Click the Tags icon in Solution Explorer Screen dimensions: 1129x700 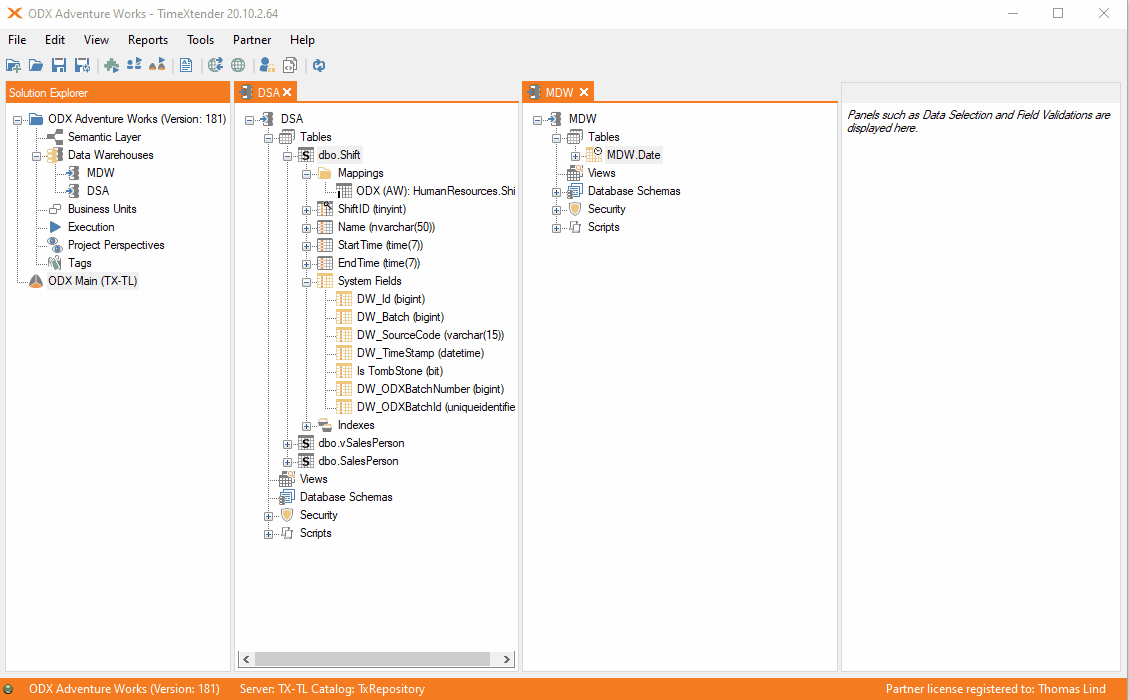click(x=55, y=263)
